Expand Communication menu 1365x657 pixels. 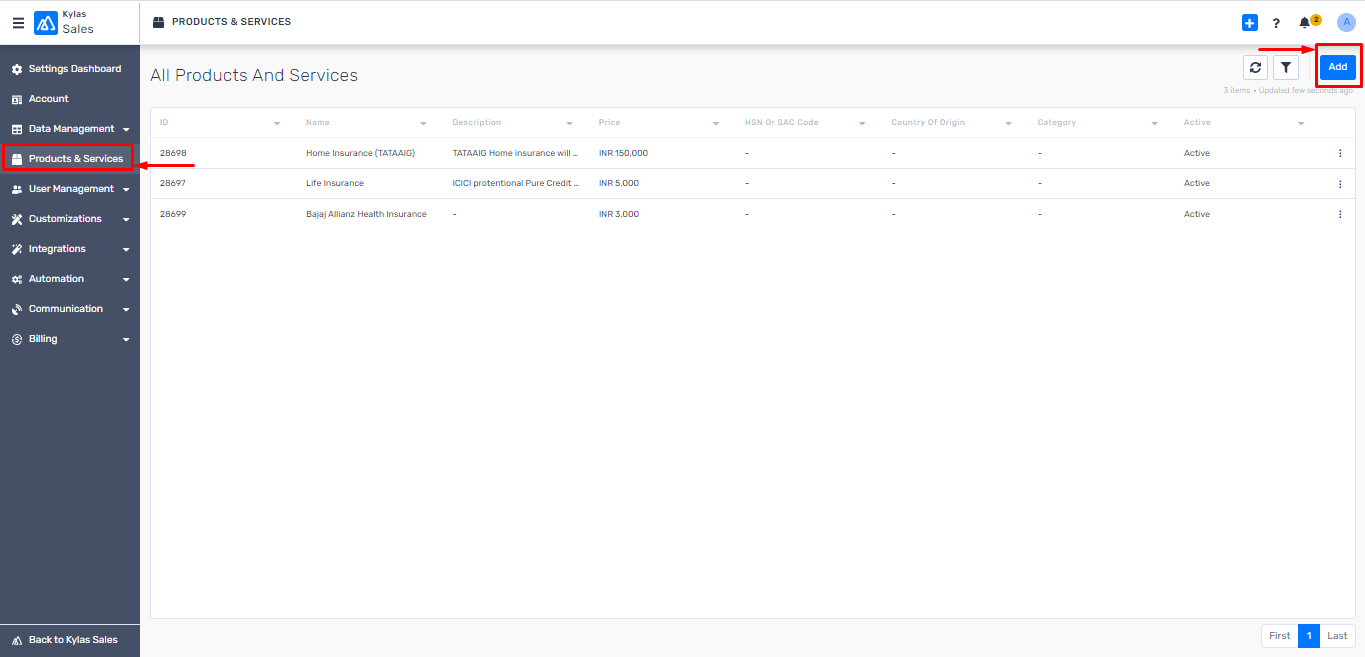pos(70,309)
